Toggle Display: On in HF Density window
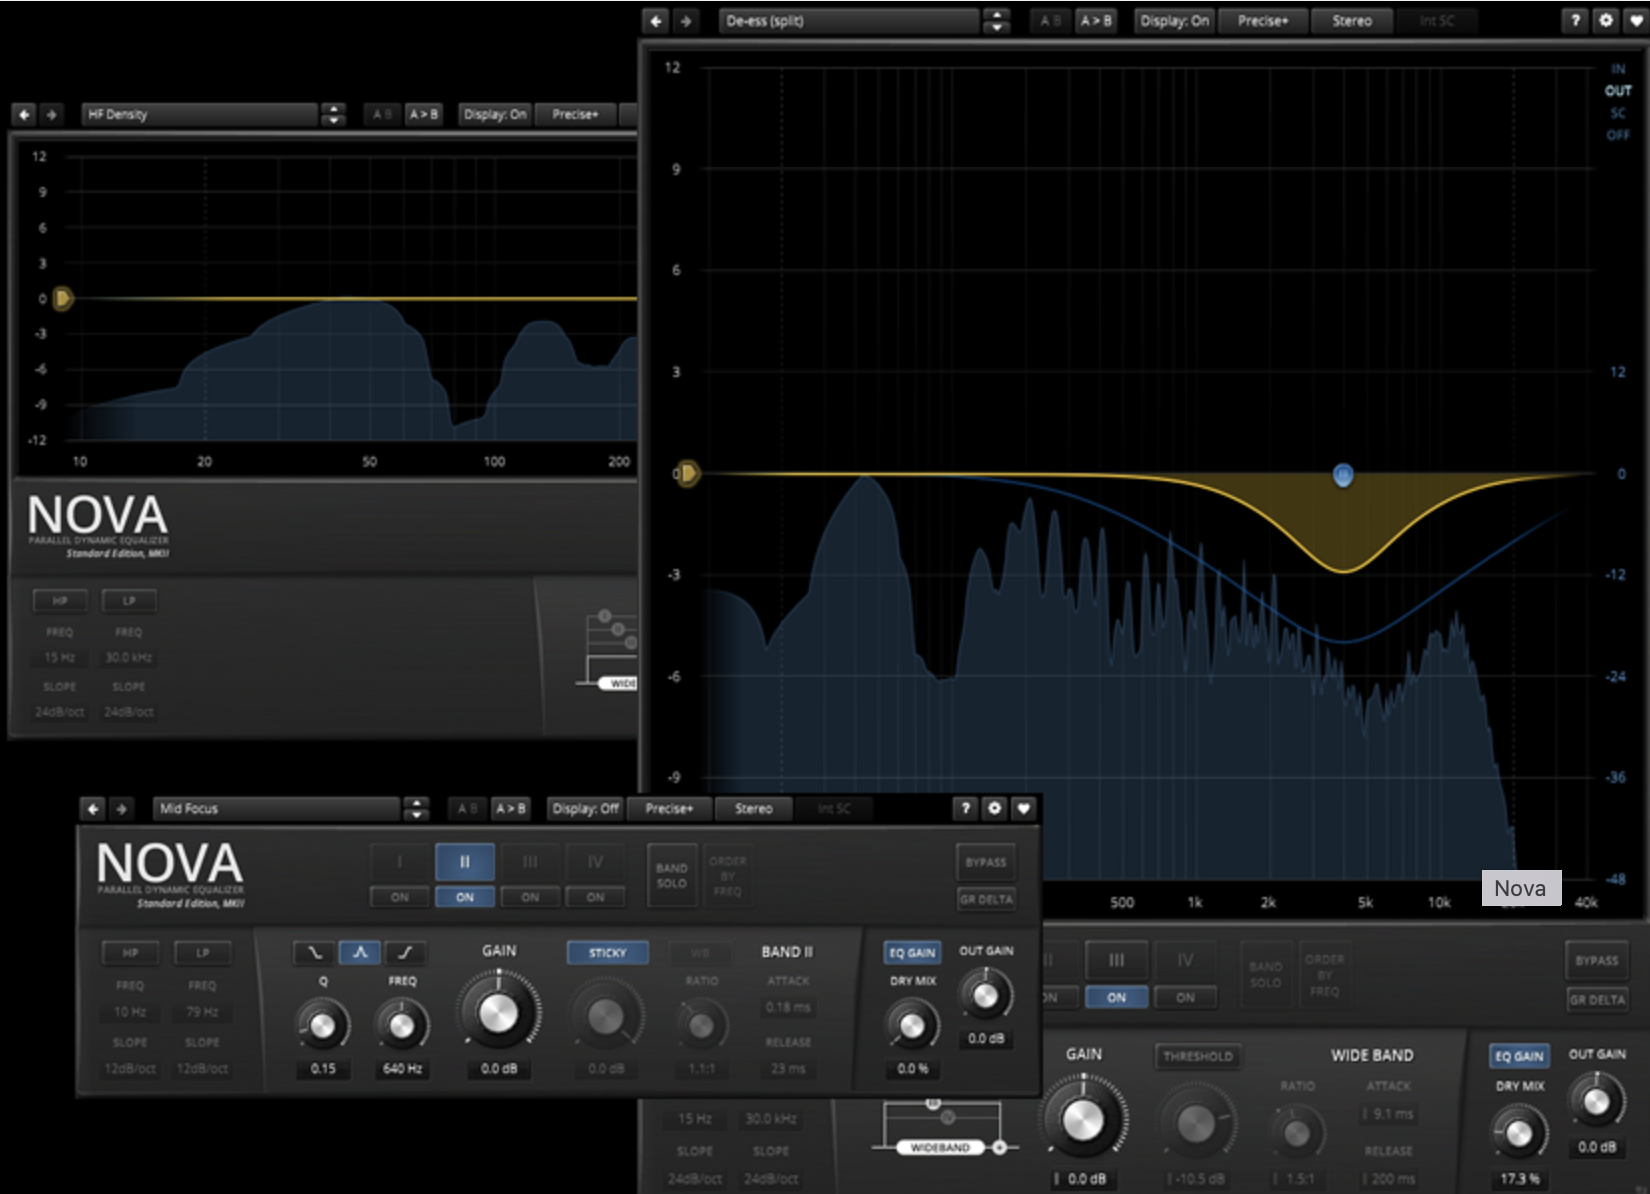The width and height of the screenshot is (1650, 1194). (x=495, y=114)
